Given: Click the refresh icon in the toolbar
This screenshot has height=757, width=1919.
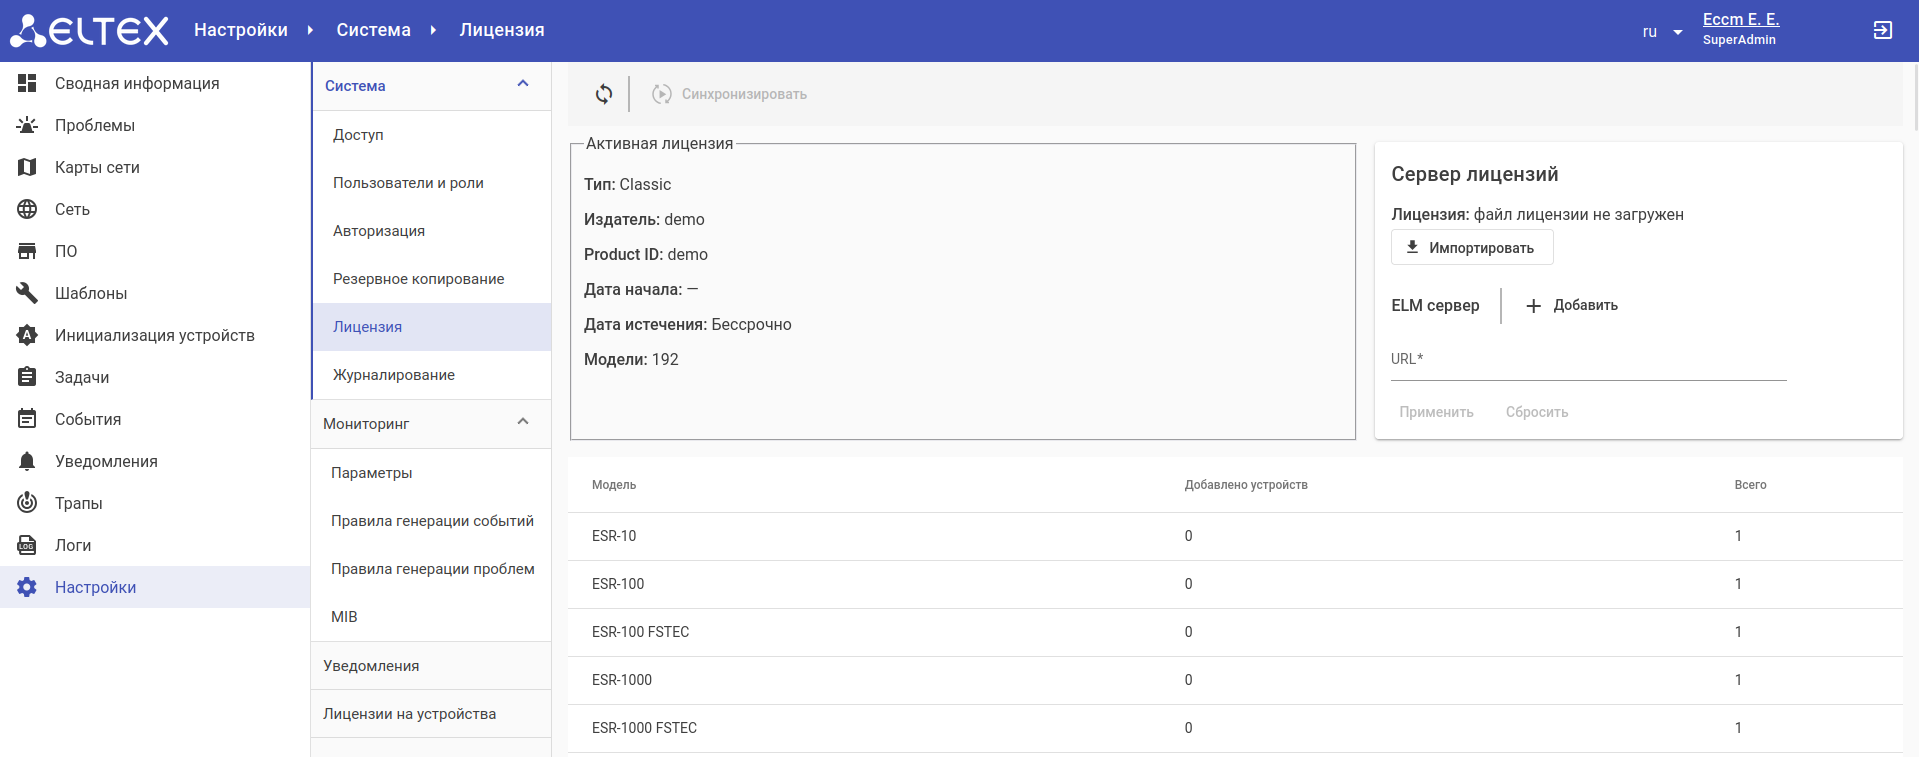Looking at the screenshot, I should tap(604, 94).
